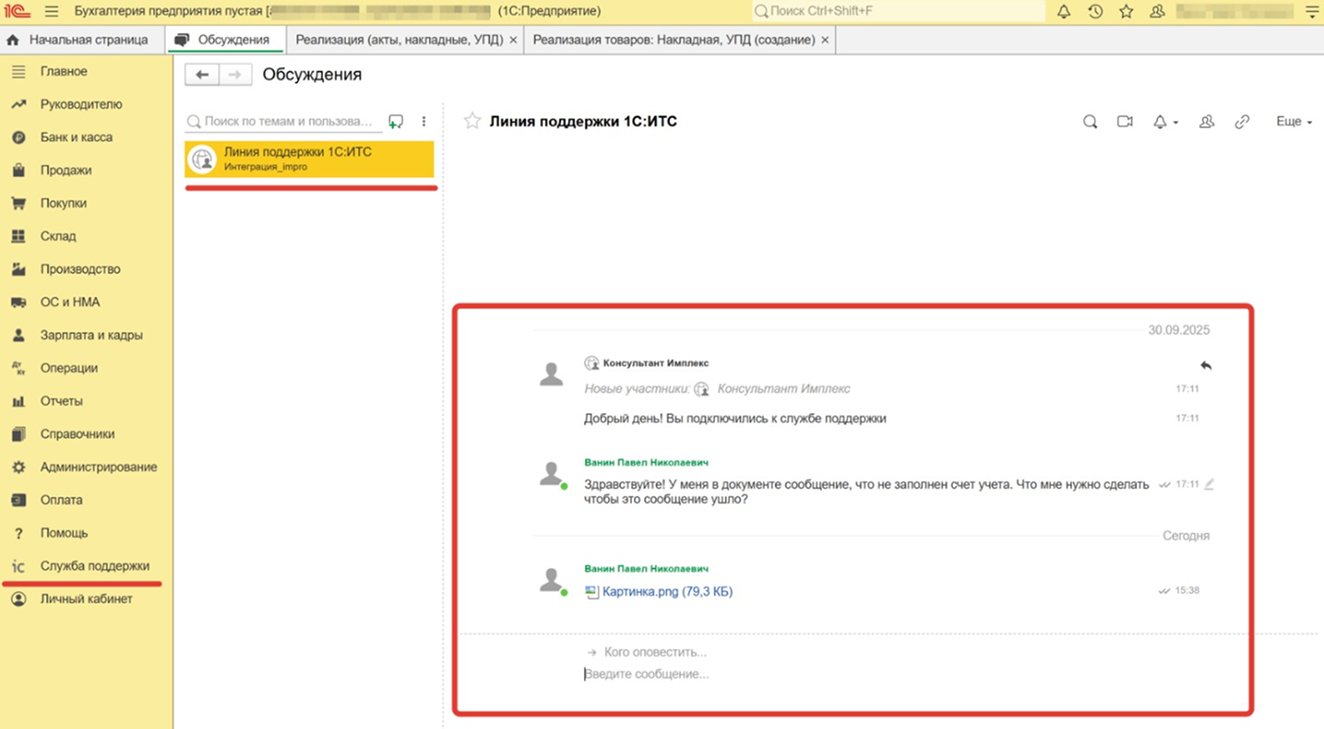Start a video call in the discussion

[x=1125, y=122]
